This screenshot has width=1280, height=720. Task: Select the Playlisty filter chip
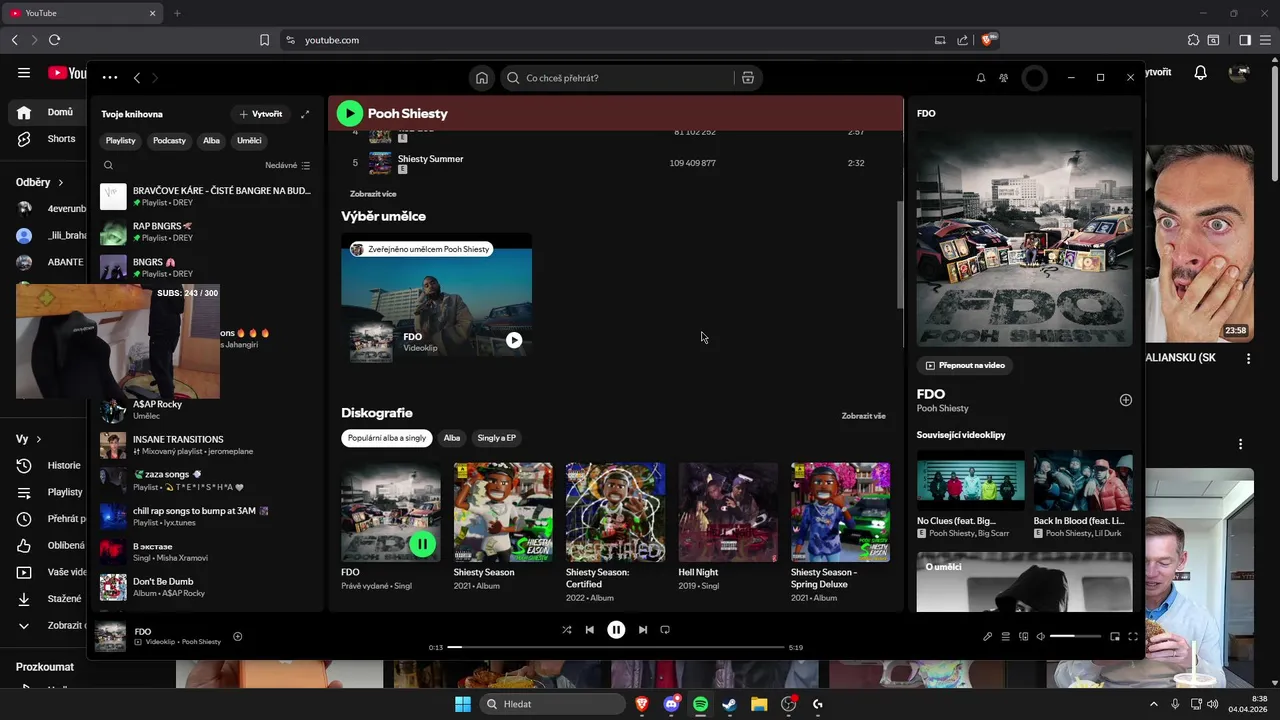(120, 141)
